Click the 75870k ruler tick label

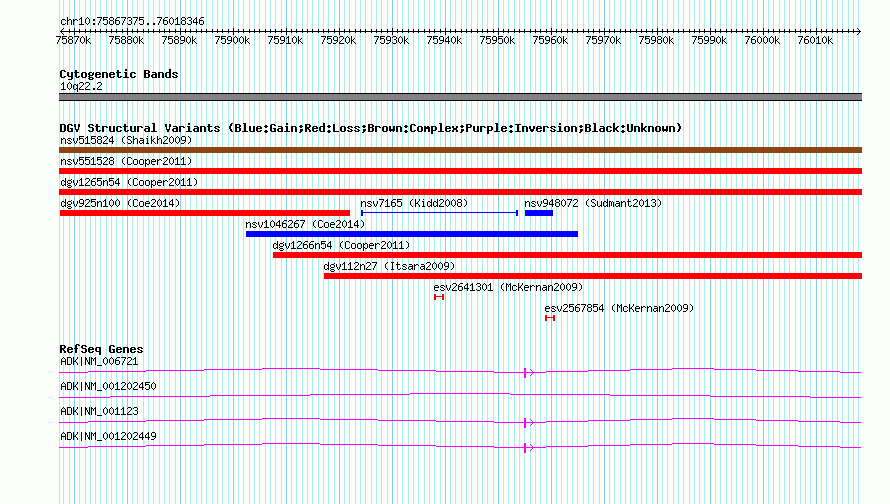[73, 40]
